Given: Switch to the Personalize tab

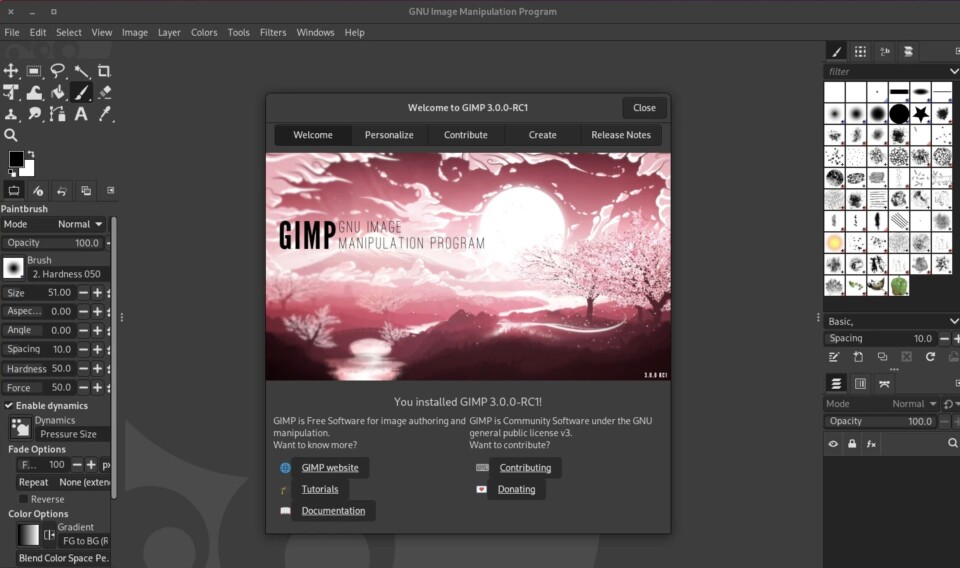Looking at the screenshot, I should point(389,135).
